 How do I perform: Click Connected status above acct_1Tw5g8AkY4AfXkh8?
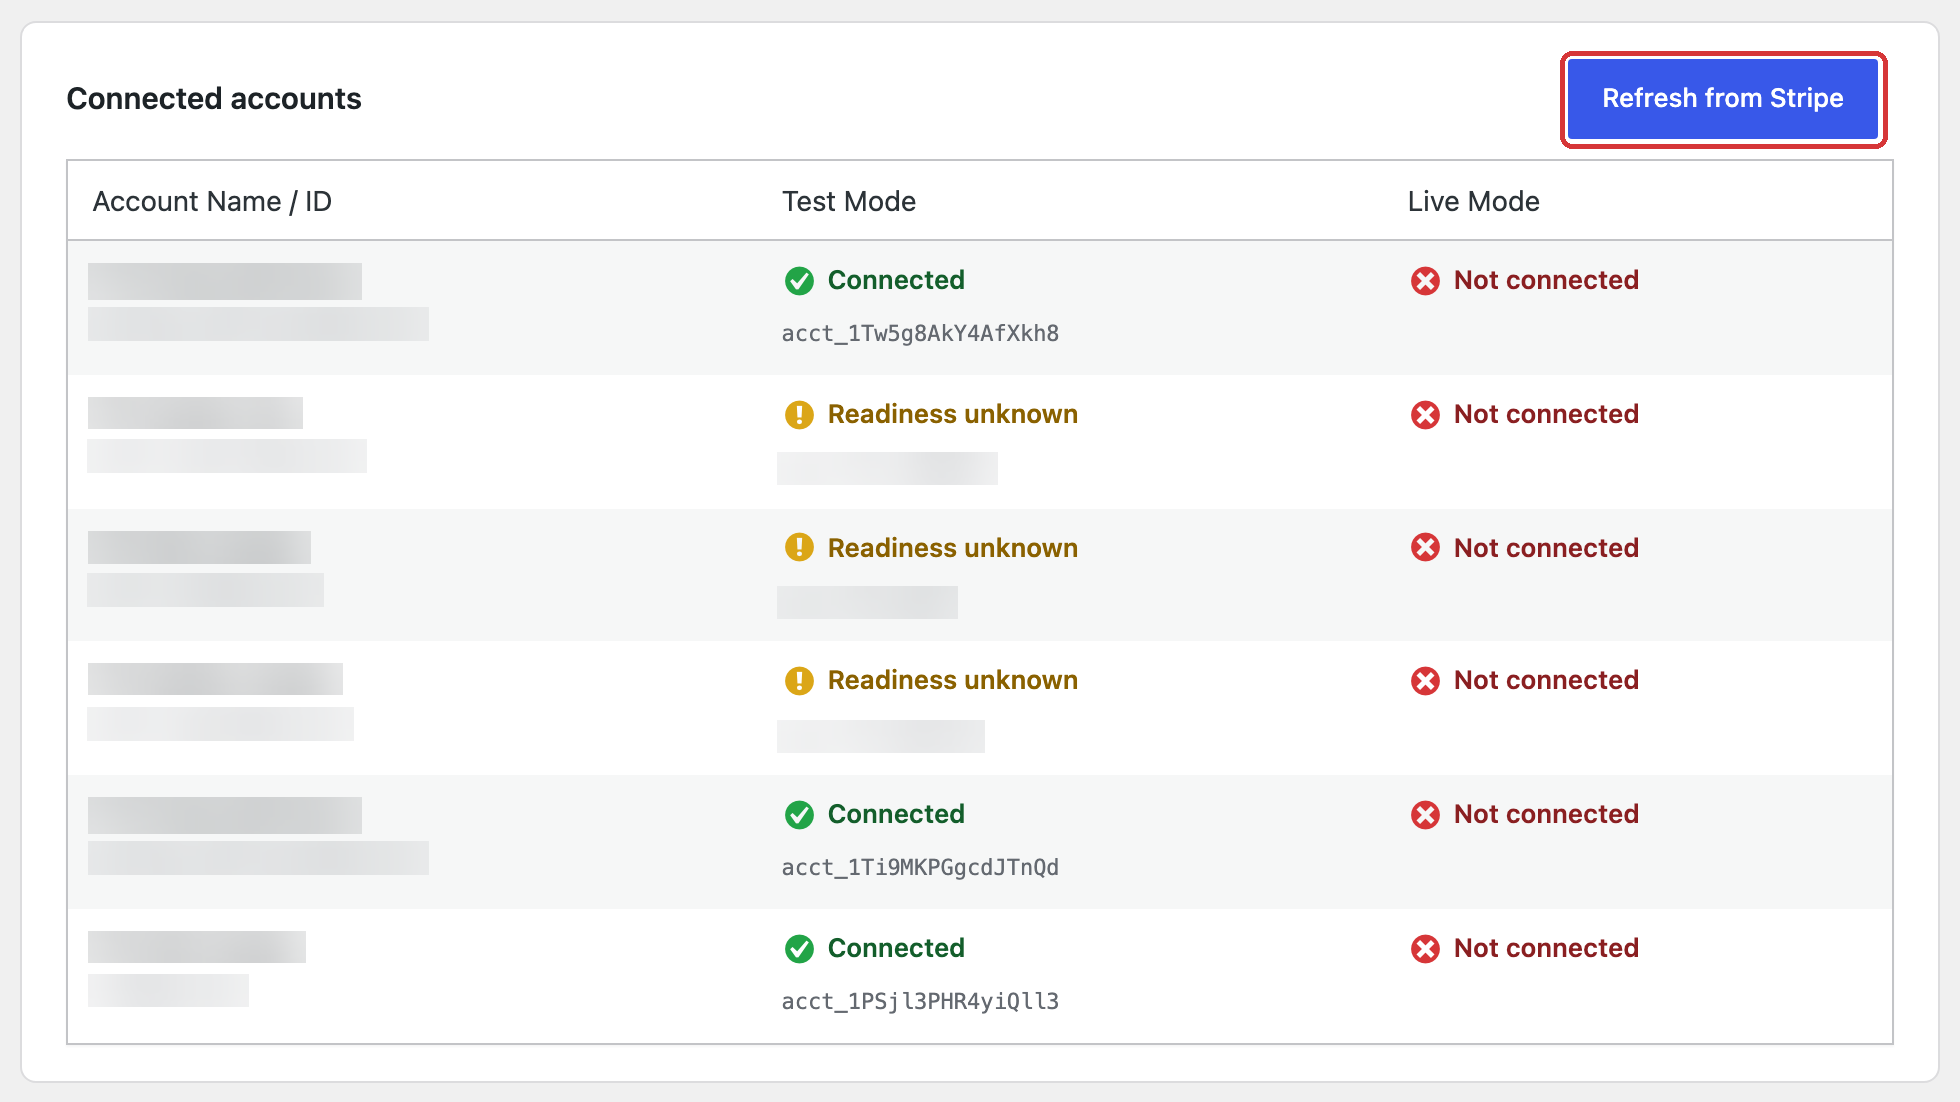896,280
